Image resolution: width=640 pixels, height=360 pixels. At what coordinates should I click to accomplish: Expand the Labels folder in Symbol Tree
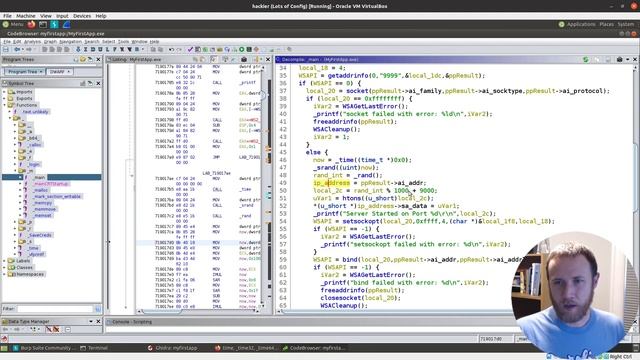(x=4, y=261)
